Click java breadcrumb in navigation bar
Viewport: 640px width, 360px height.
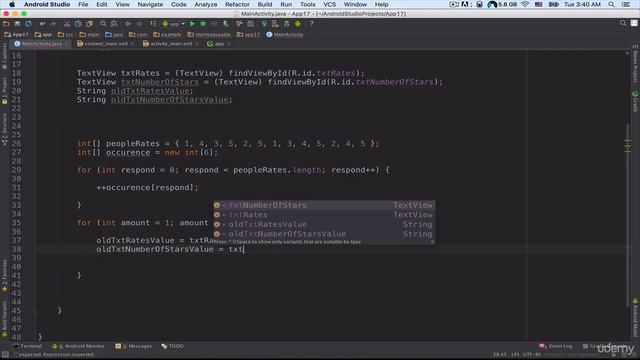(114, 35)
